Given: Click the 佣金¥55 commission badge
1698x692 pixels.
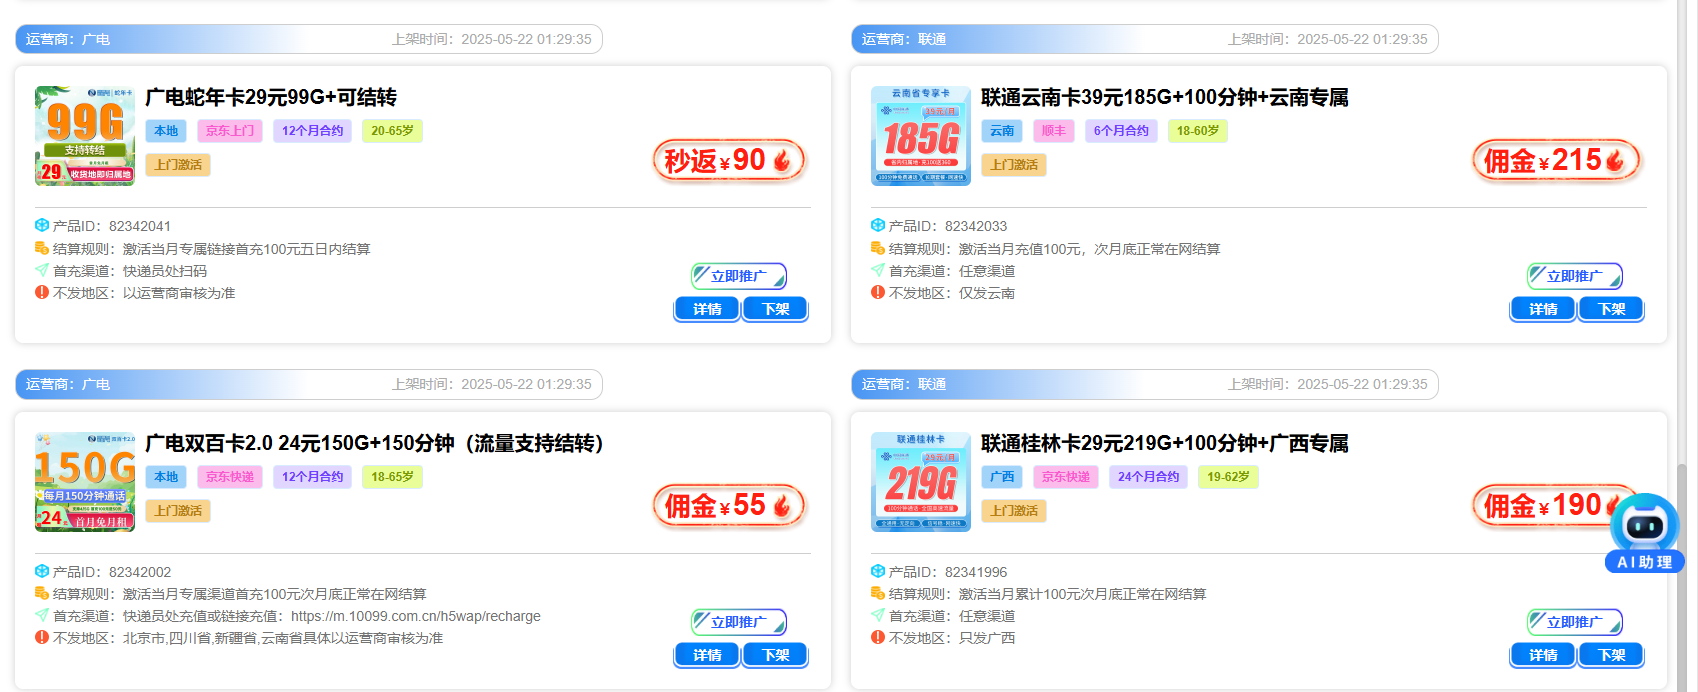Looking at the screenshot, I should 729,506.
